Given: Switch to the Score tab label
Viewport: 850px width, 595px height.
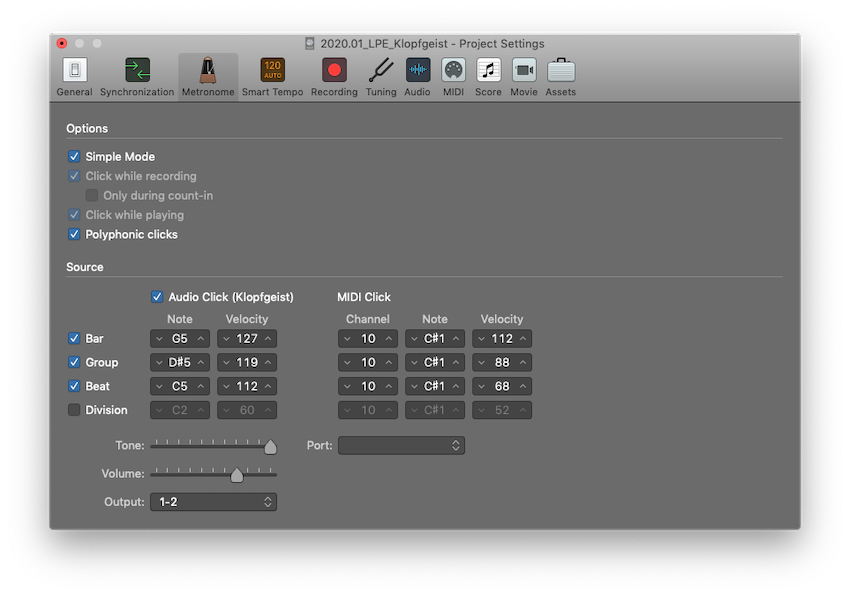Looking at the screenshot, I should click(x=488, y=92).
